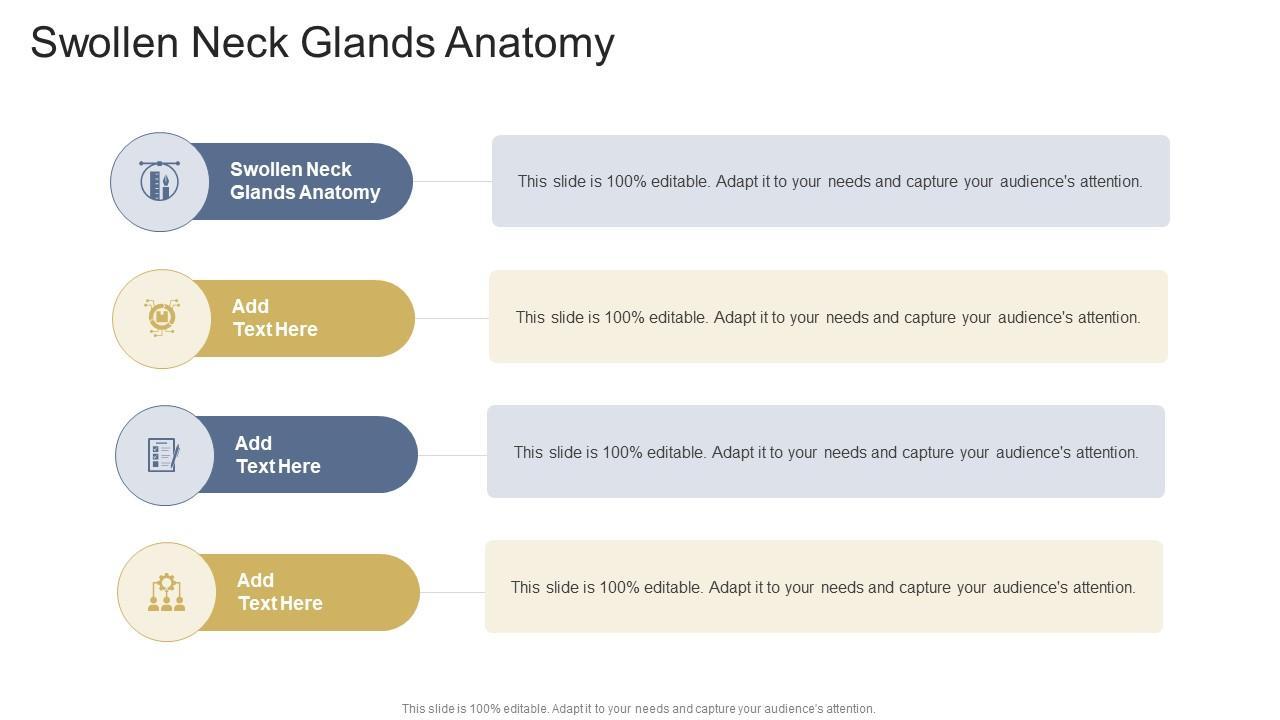Select the small footer text at the slide bottom
The height and width of the screenshot is (720, 1280).
point(638,709)
